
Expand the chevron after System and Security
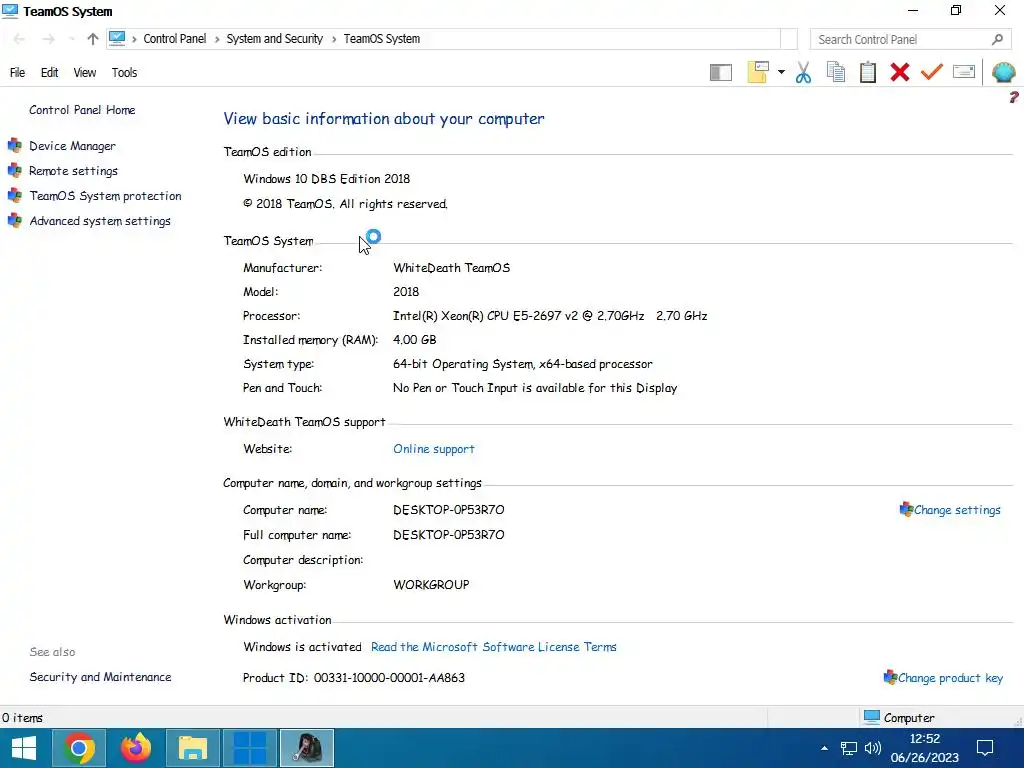pos(334,39)
